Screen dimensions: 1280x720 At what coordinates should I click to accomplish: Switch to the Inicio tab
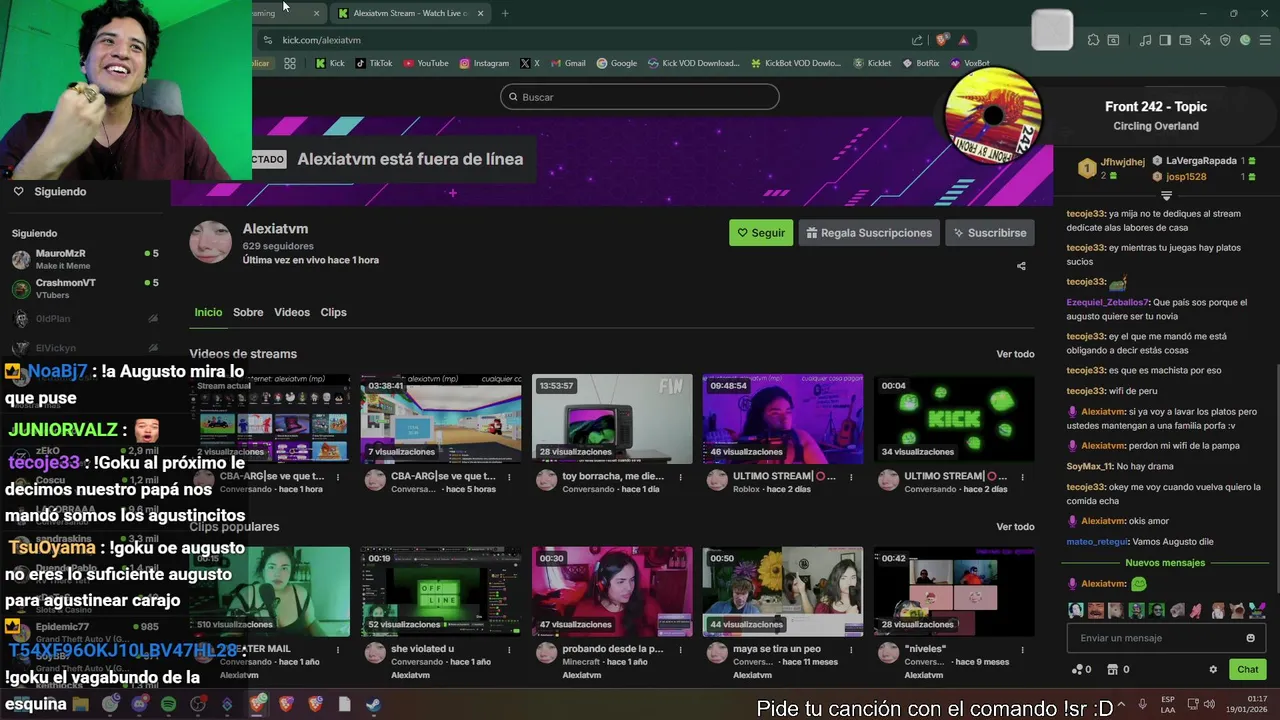[208, 312]
